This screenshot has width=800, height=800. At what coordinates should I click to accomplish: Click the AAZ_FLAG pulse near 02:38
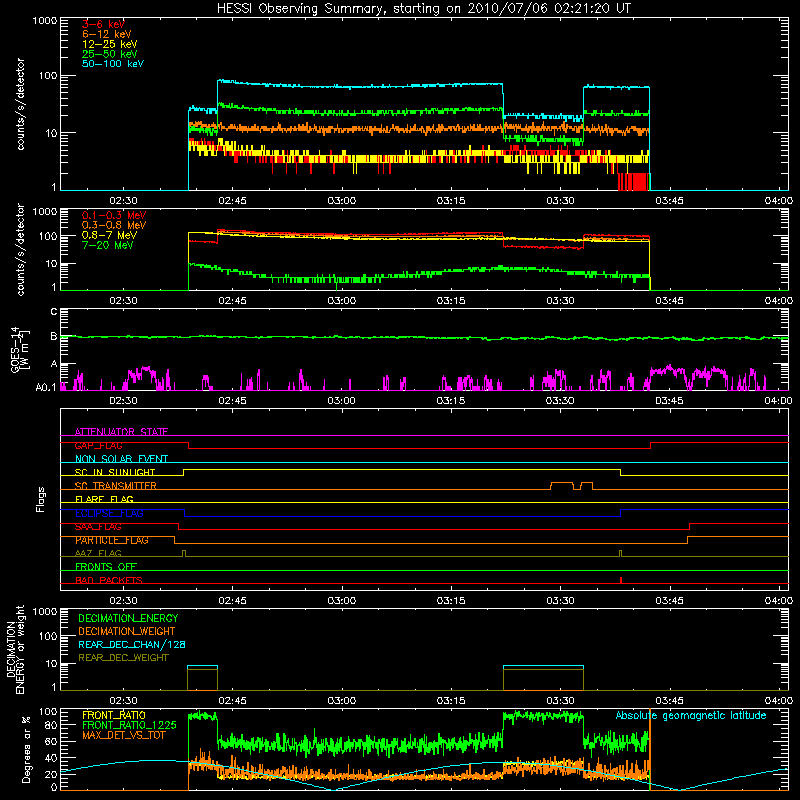pyautogui.click(x=184, y=553)
